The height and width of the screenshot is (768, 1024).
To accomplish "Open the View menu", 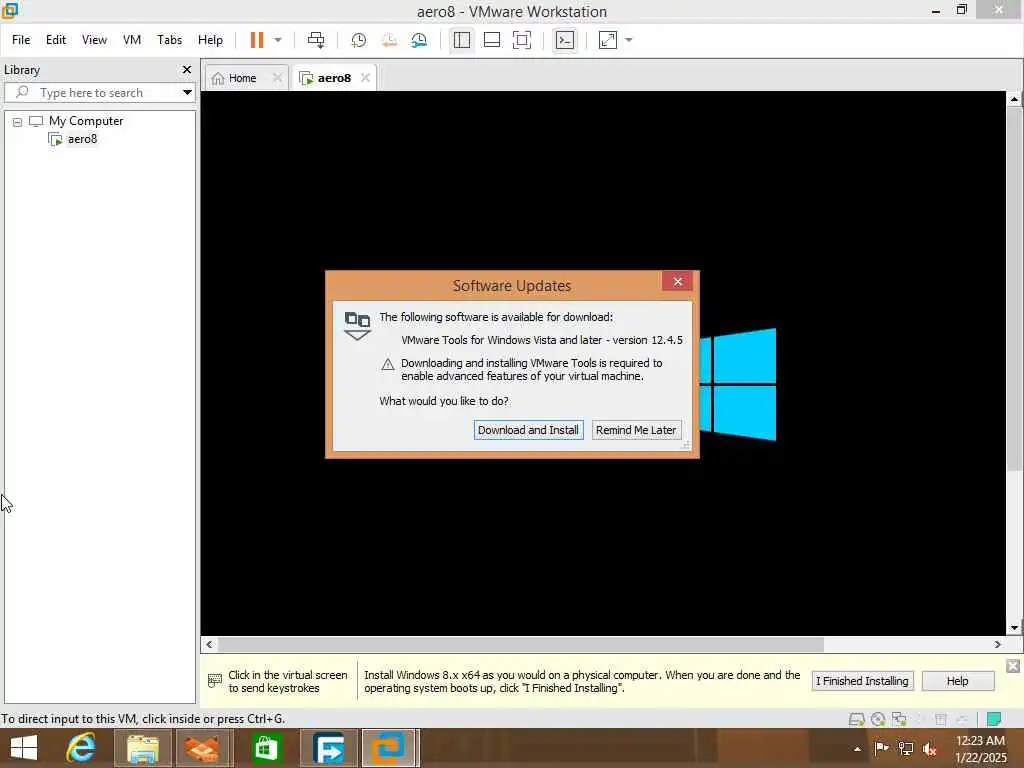I will point(94,40).
